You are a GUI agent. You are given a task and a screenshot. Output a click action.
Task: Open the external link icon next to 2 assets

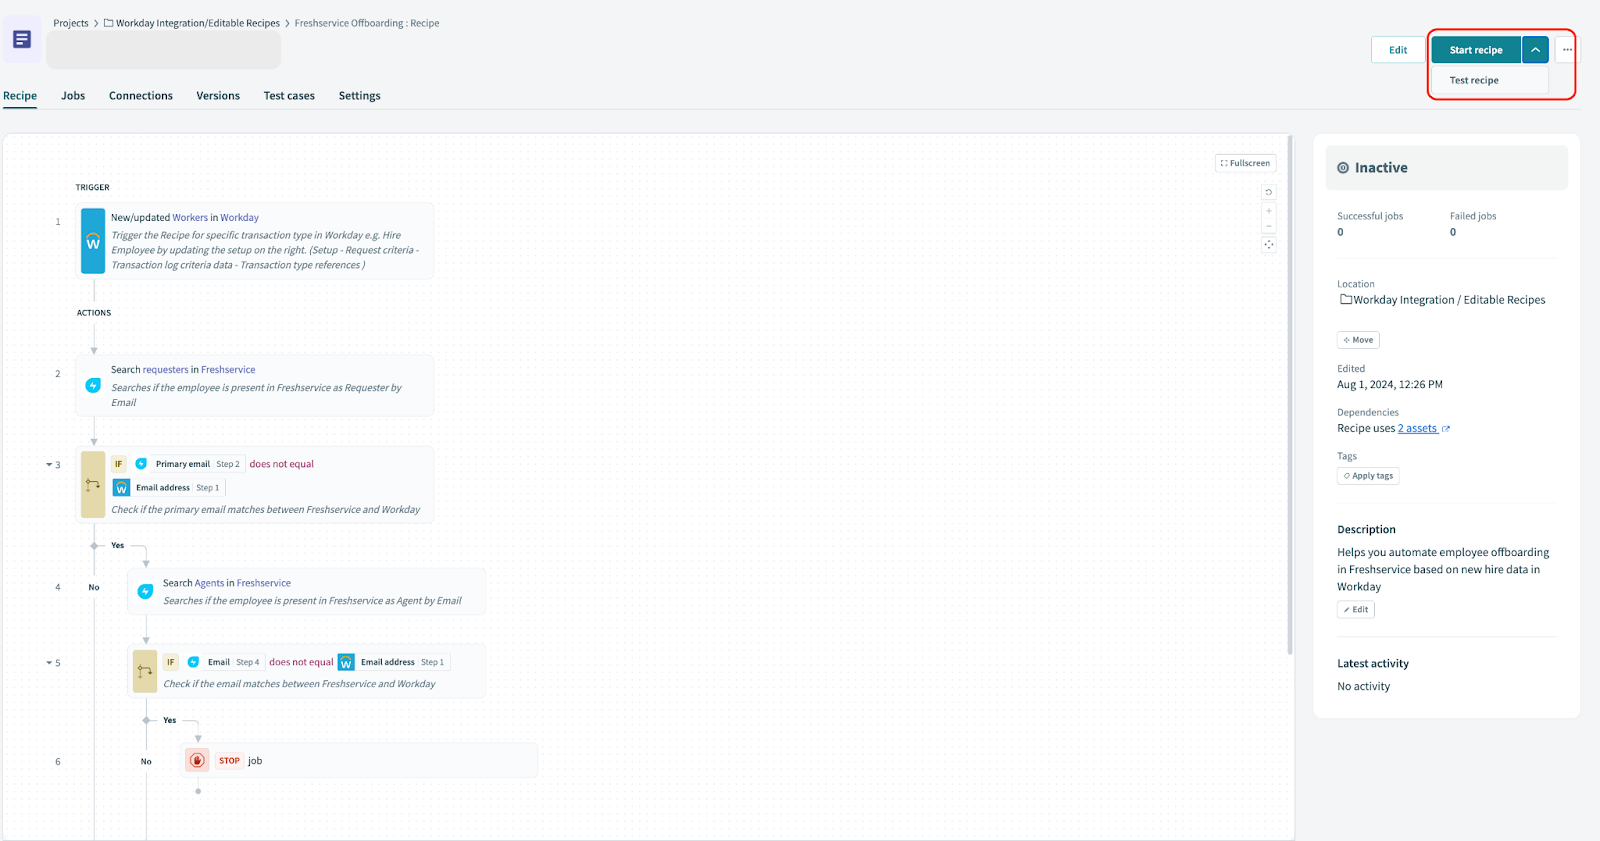click(x=1446, y=429)
